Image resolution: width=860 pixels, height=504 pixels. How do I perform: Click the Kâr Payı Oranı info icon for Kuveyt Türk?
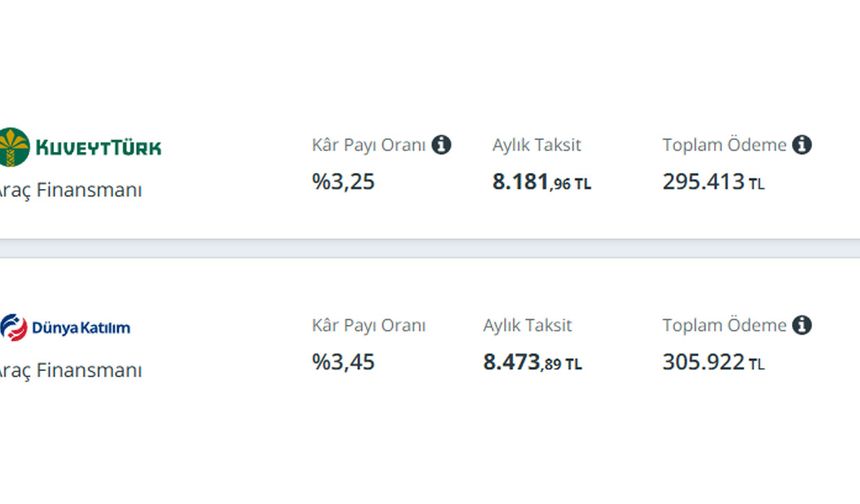click(441, 145)
